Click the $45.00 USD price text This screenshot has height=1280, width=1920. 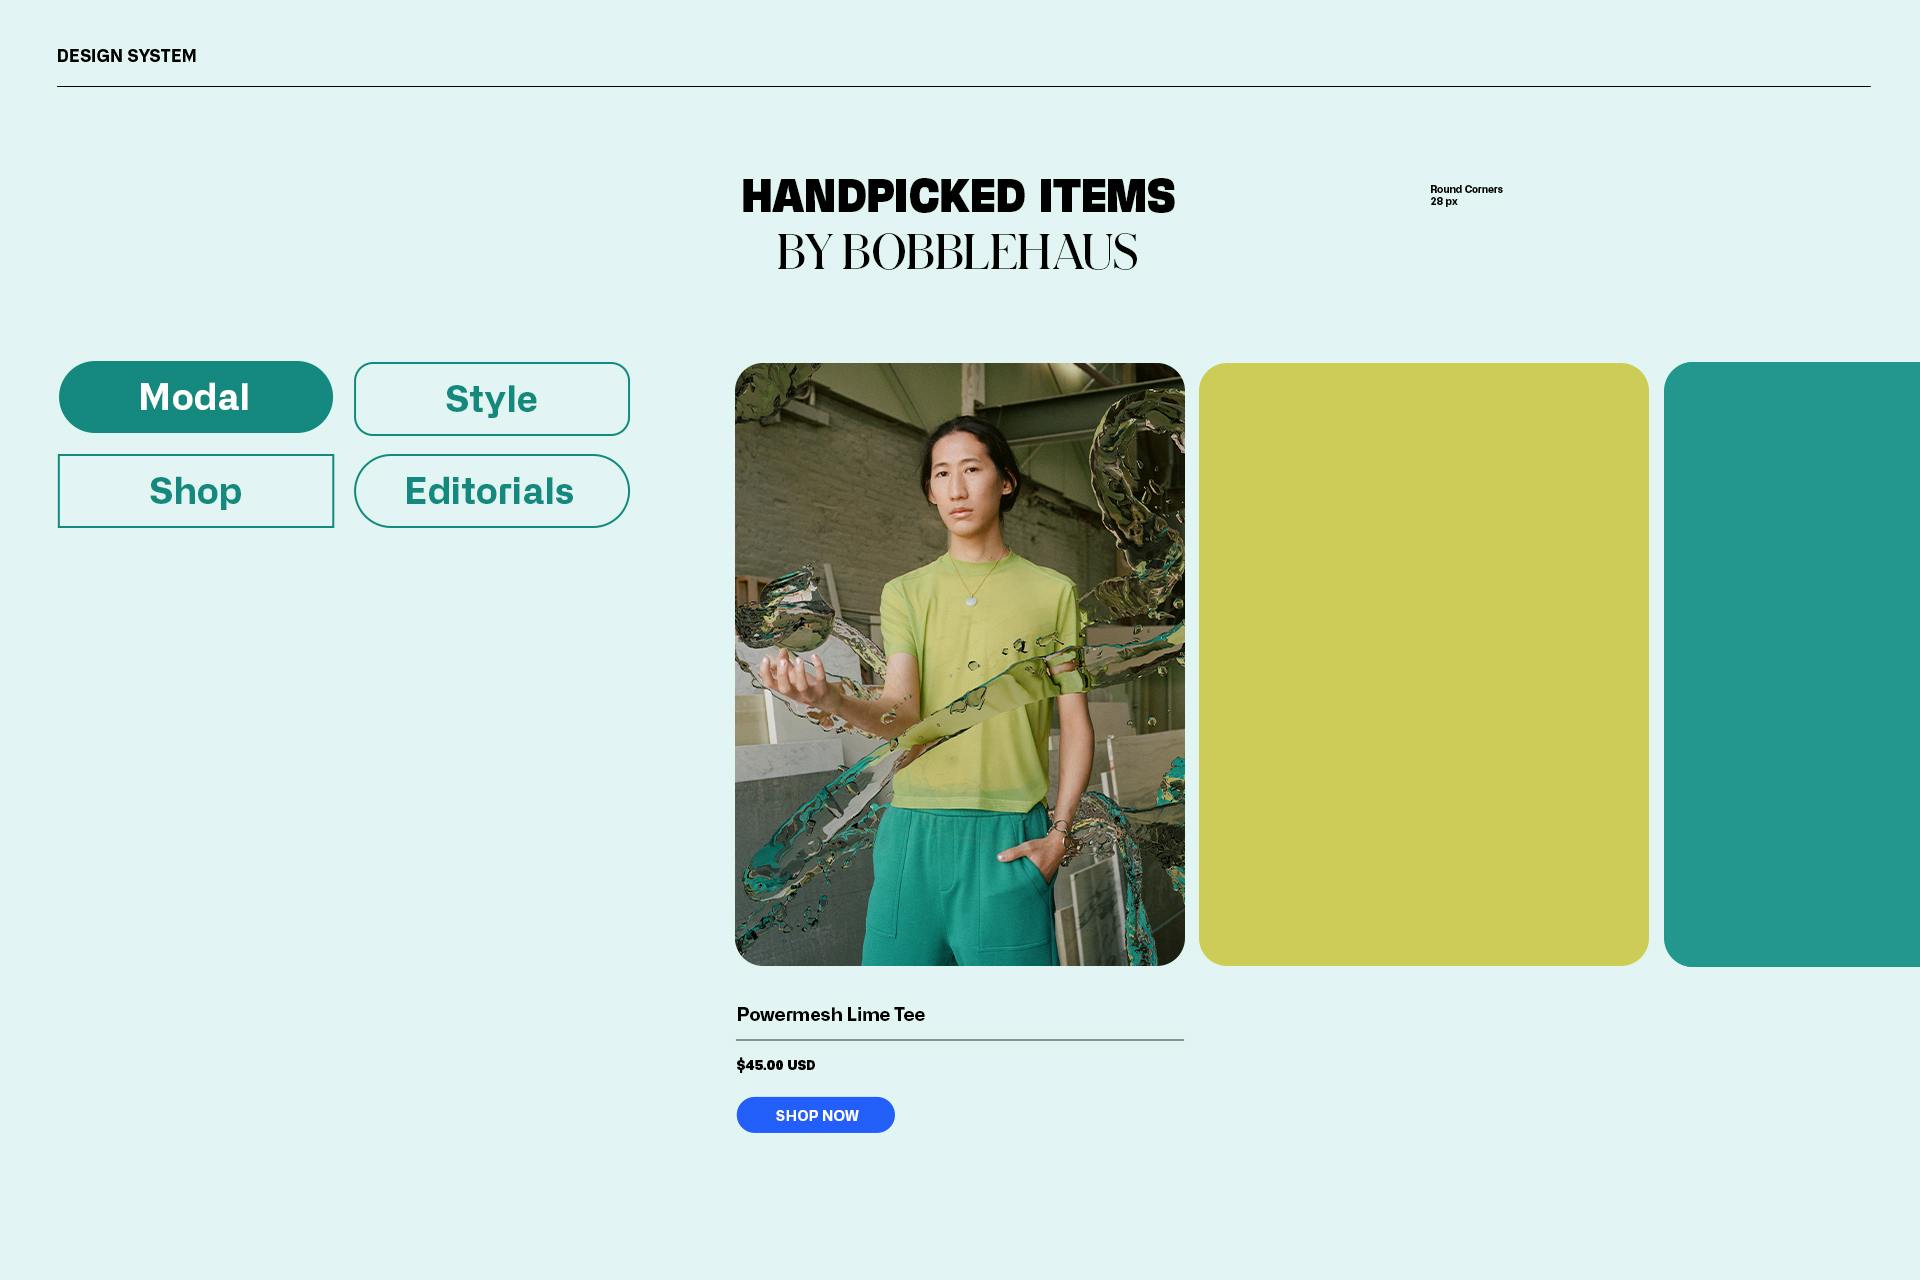(776, 1065)
